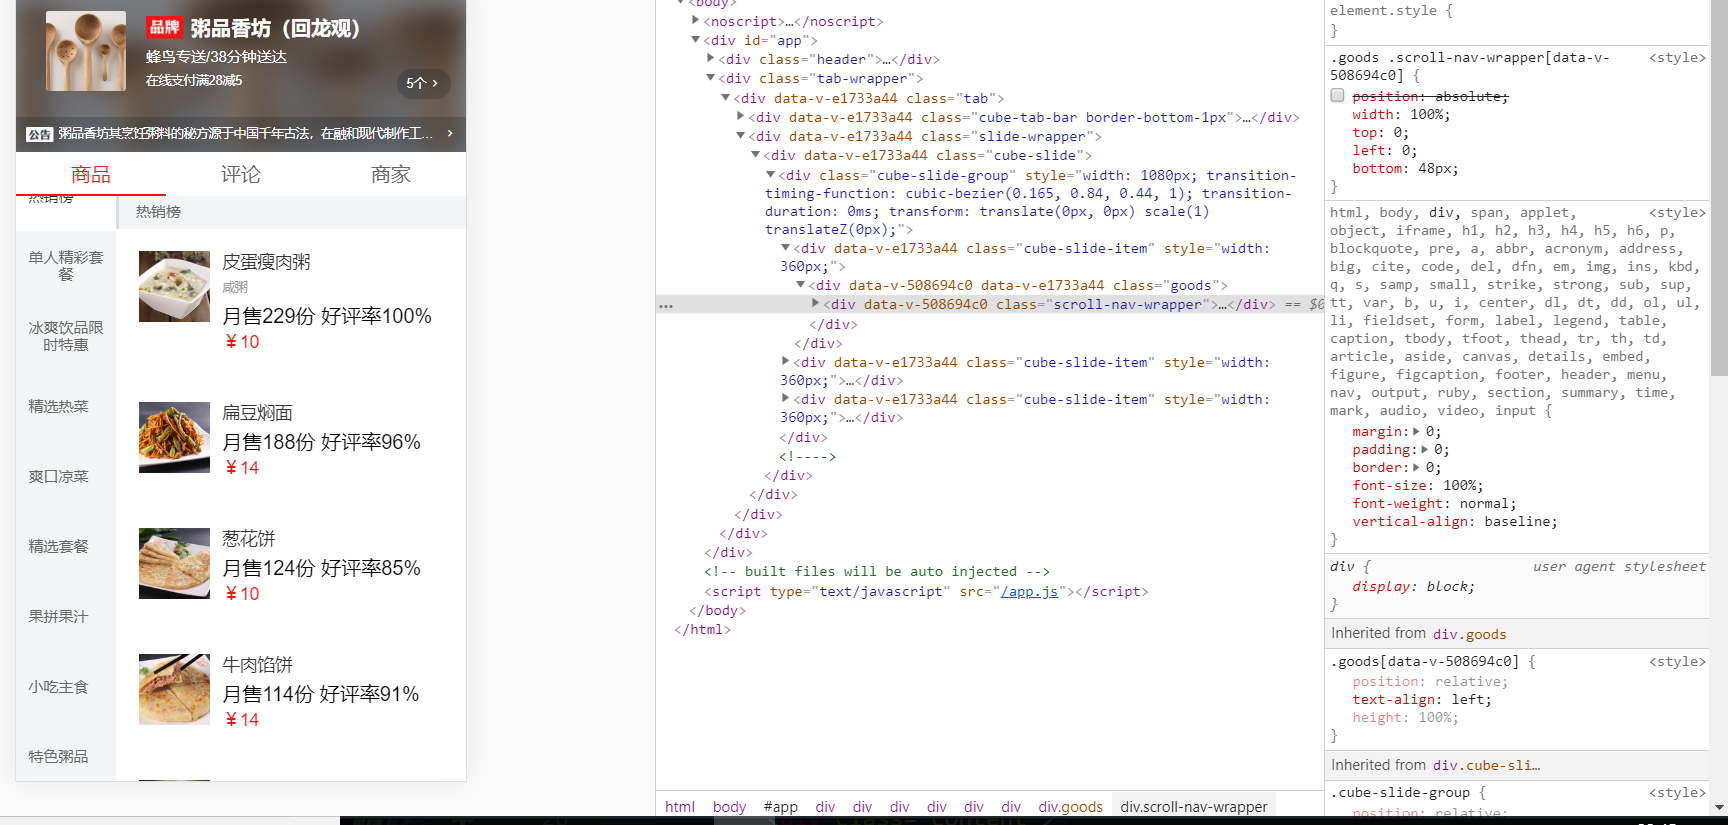The width and height of the screenshot is (1728, 825).
Task: Switch to the 商品 tab
Action: click(91, 175)
